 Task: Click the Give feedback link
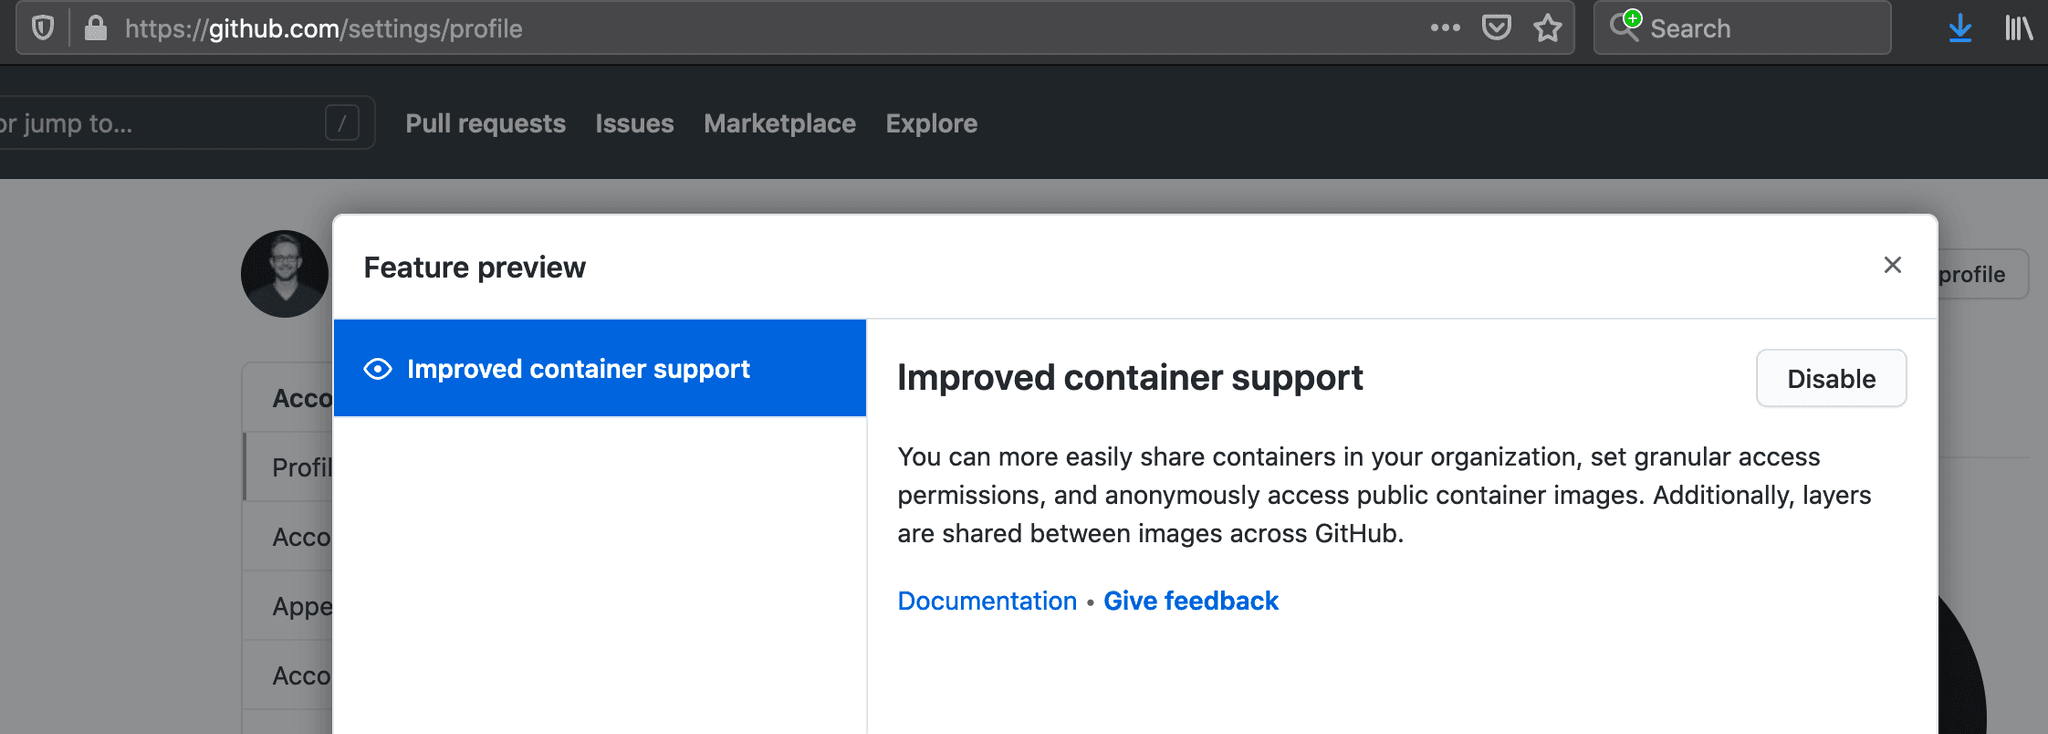click(1190, 601)
